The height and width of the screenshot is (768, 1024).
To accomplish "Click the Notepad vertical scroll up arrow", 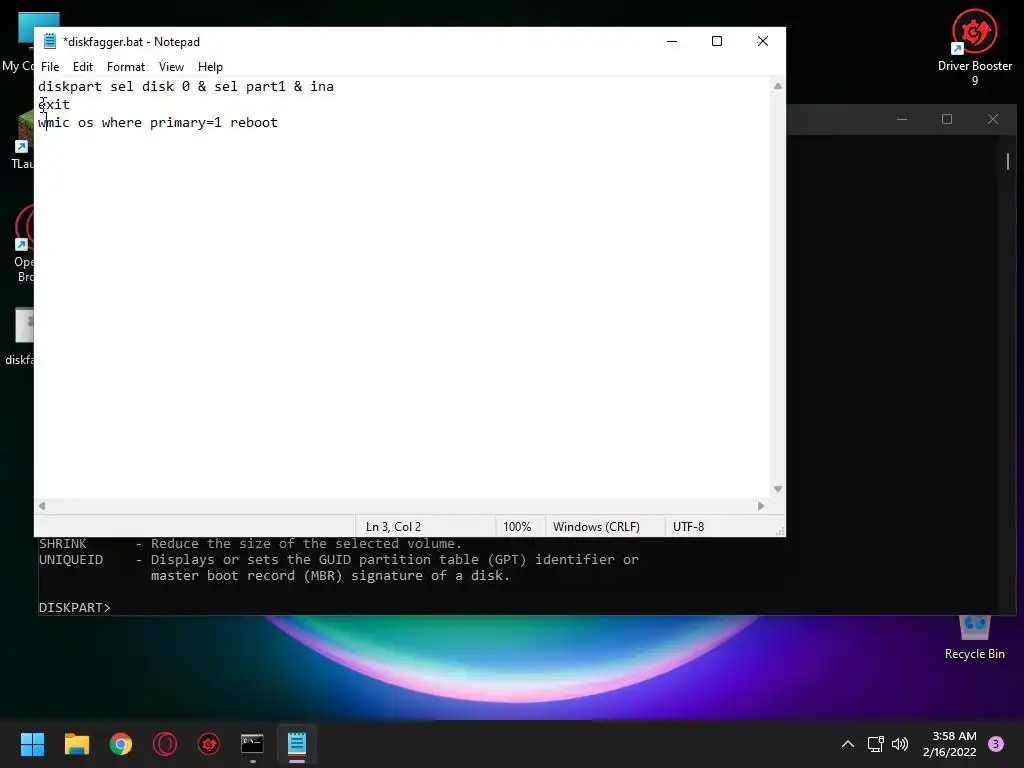I will pos(778,86).
